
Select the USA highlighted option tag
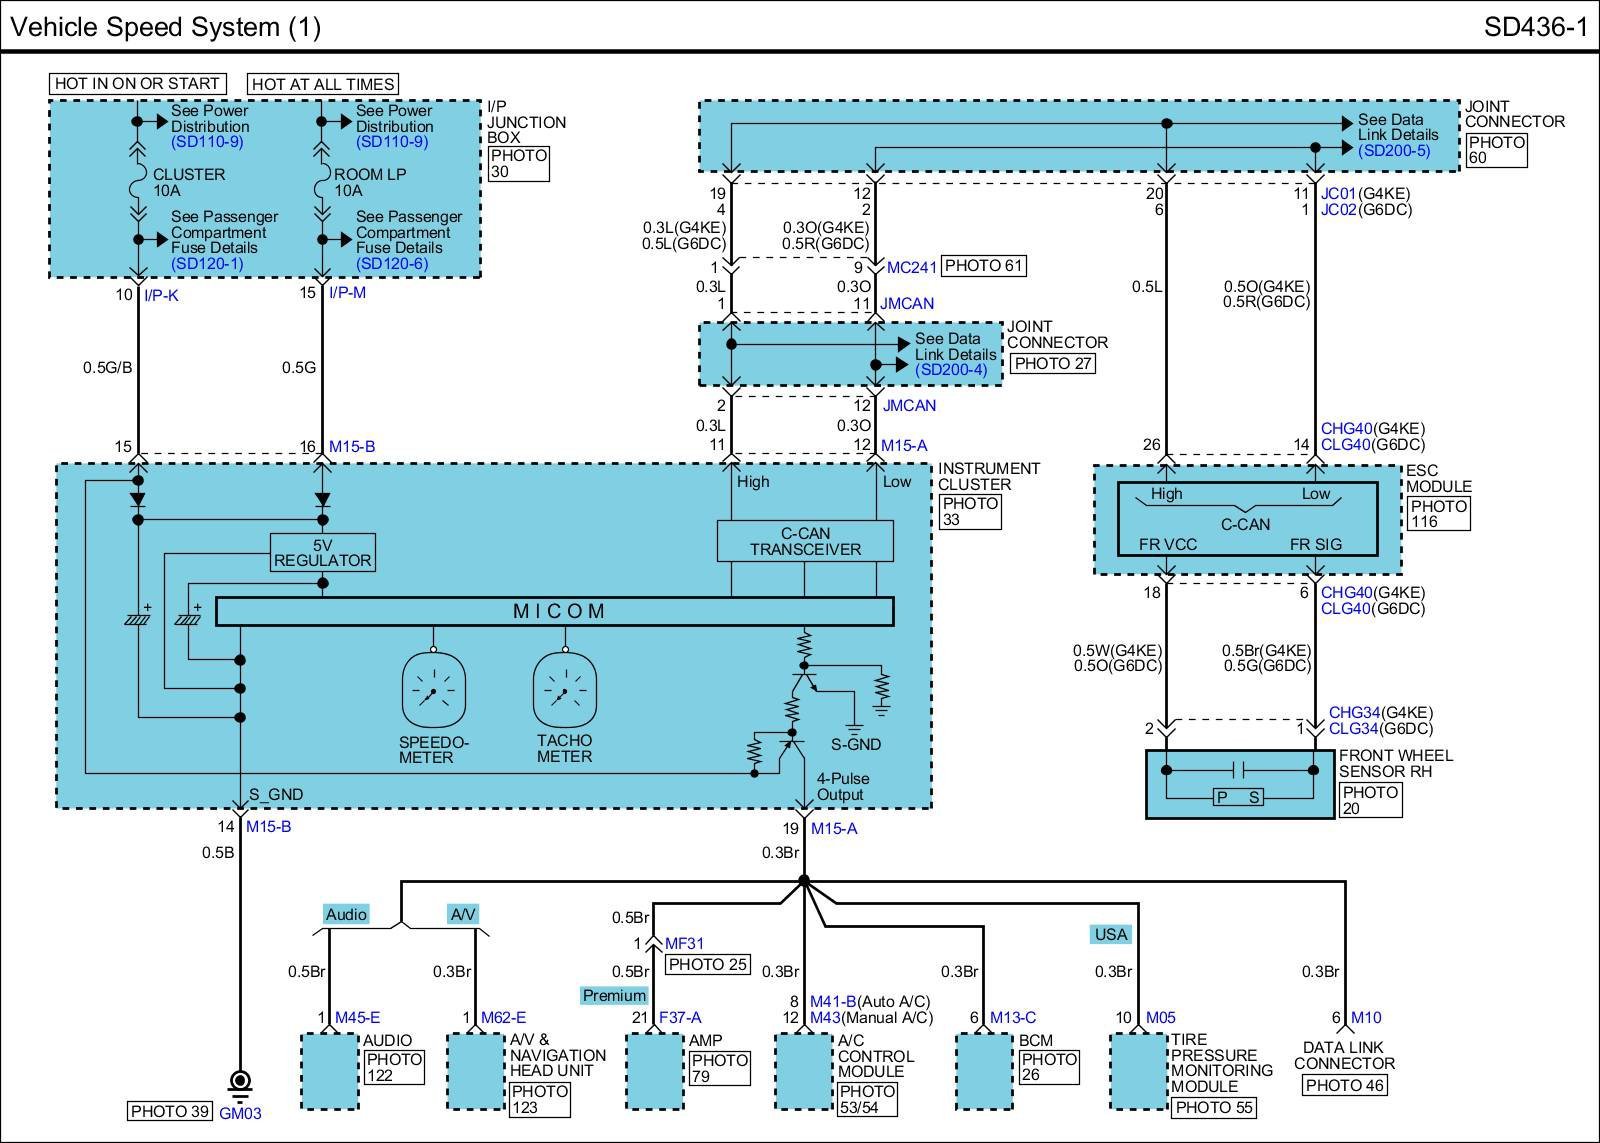(x=1110, y=934)
